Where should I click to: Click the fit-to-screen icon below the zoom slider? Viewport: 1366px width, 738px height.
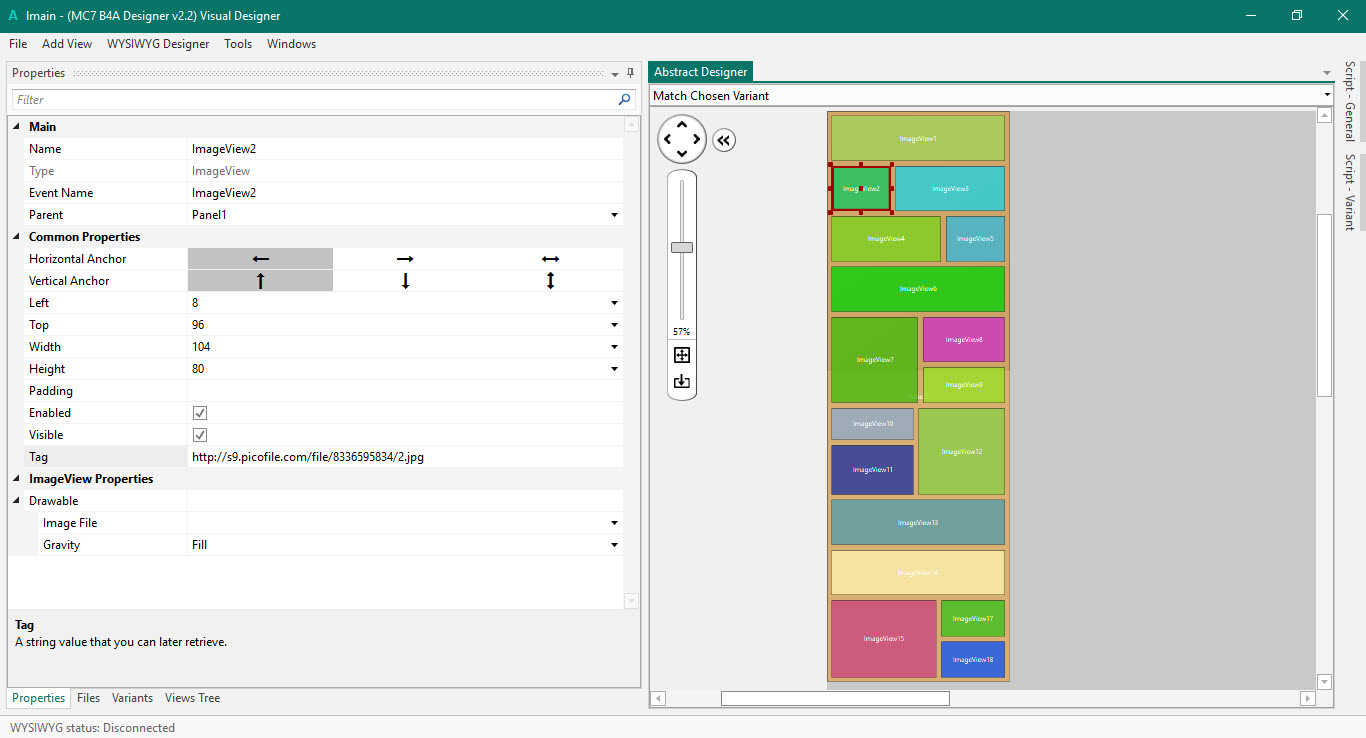pos(682,355)
